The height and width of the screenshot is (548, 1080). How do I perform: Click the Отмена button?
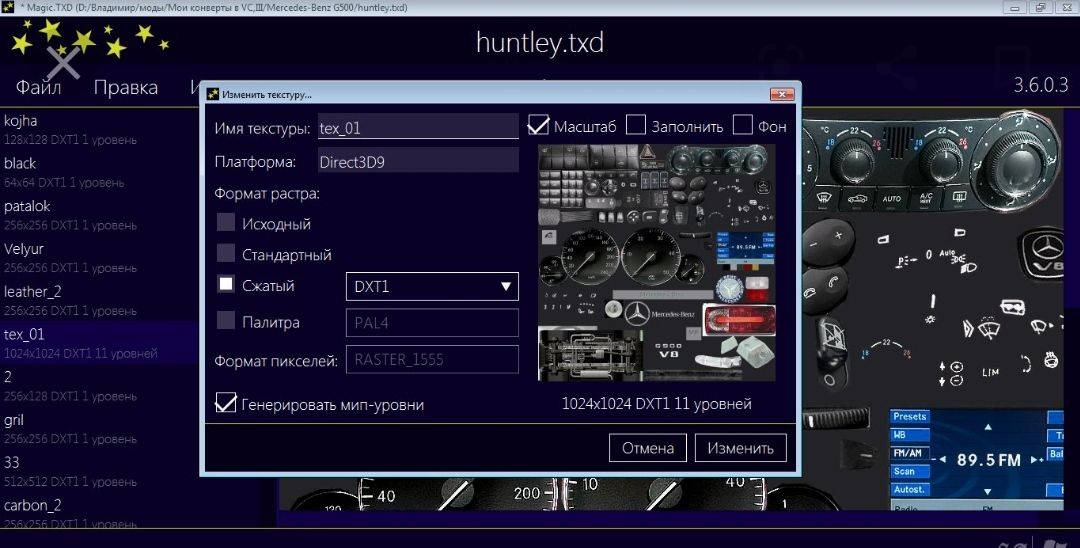[647, 448]
